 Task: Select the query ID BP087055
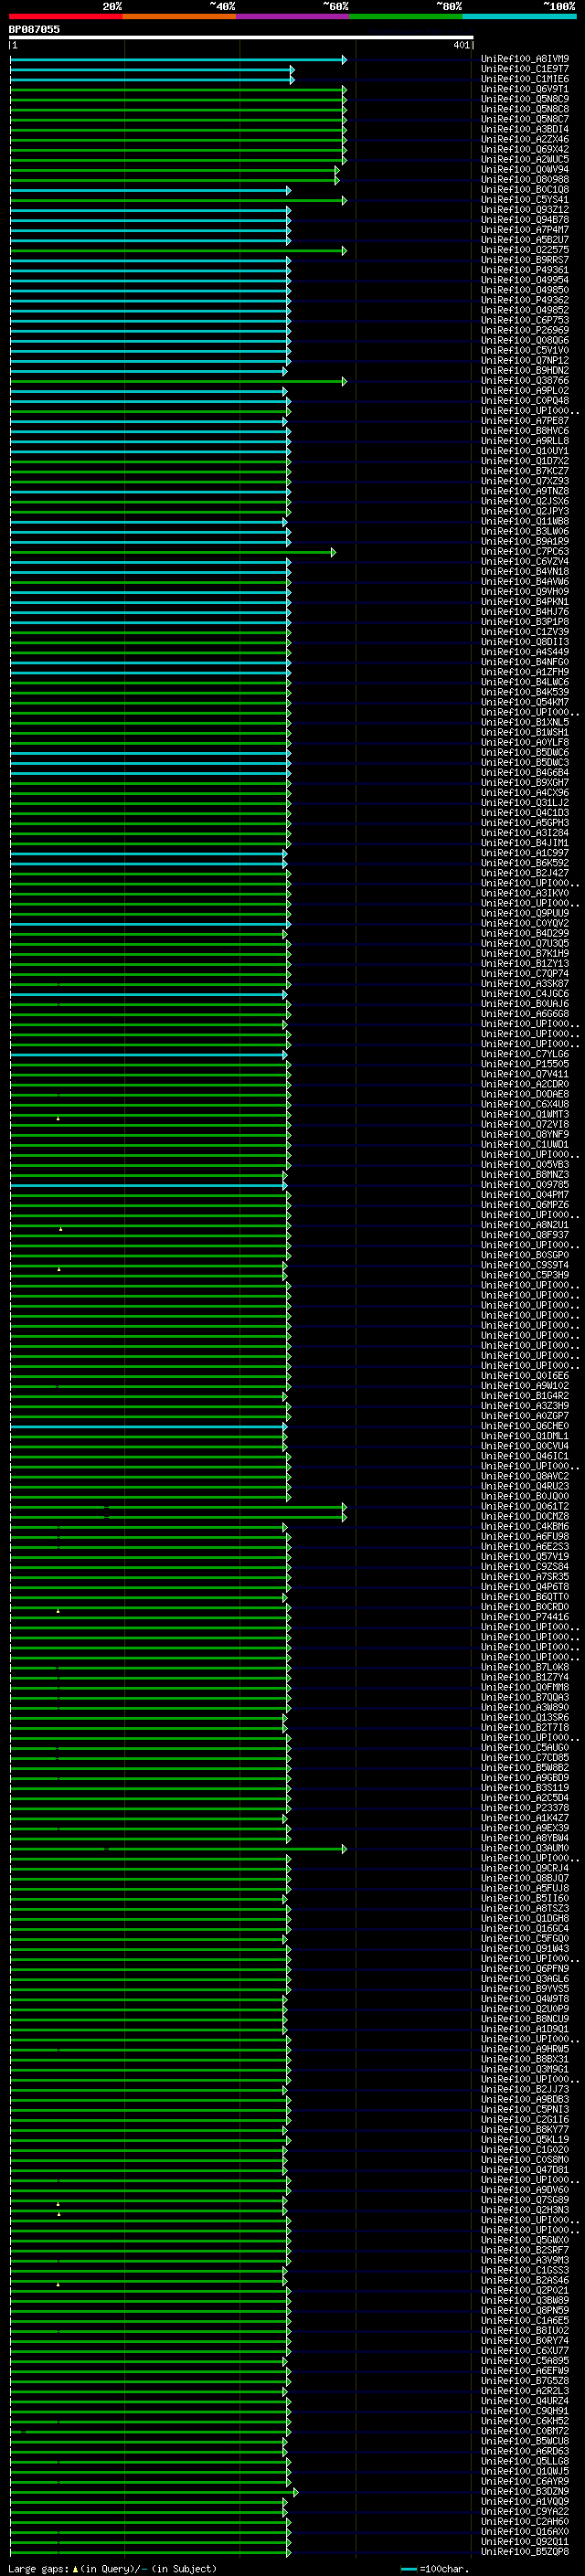[34, 30]
